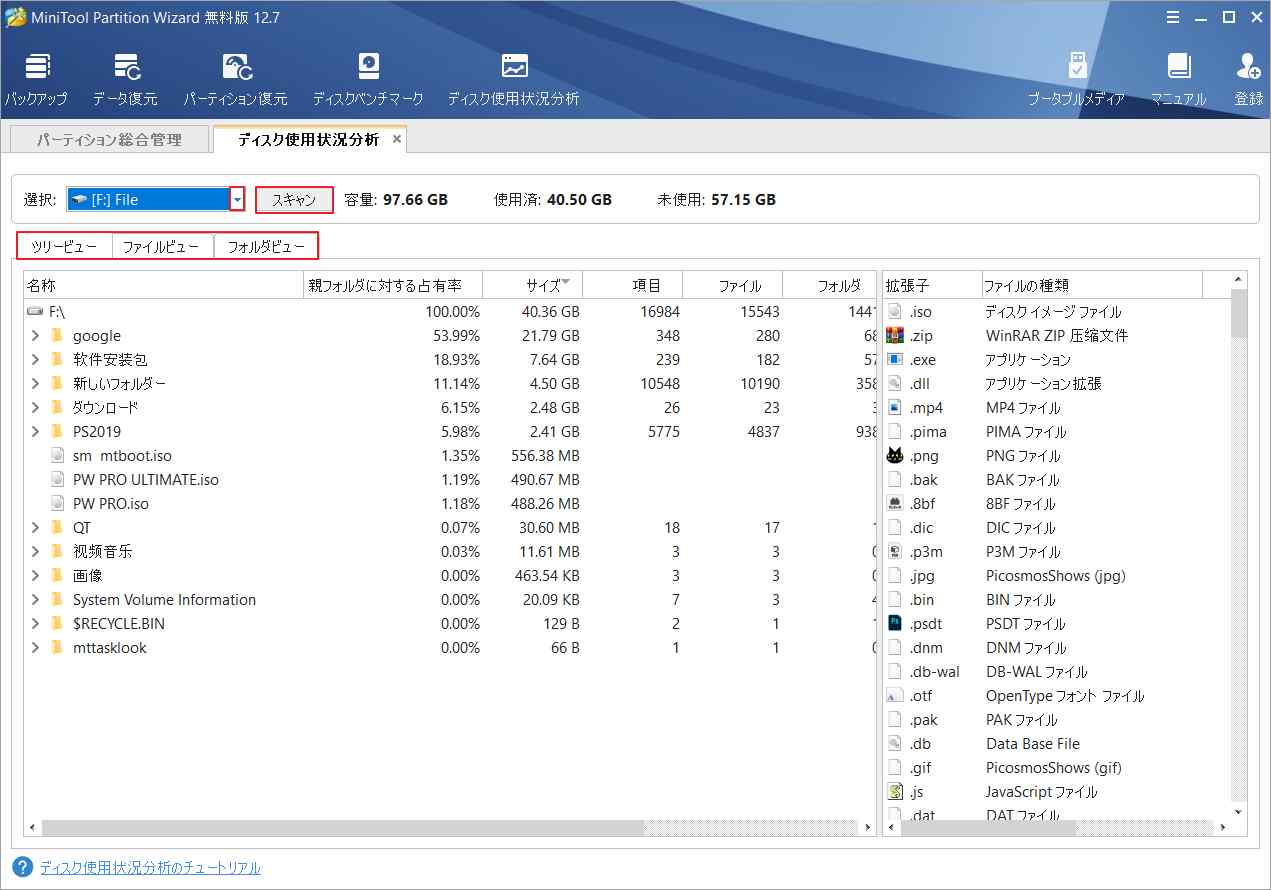Launch データ復元 data recovery
This screenshot has width=1271, height=890.
click(x=125, y=79)
